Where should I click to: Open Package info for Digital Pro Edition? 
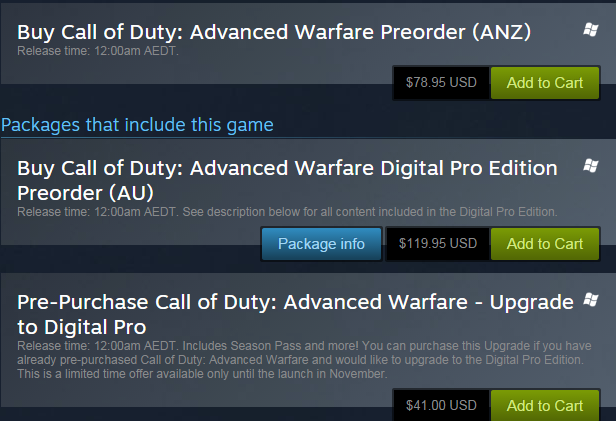[321, 243]
